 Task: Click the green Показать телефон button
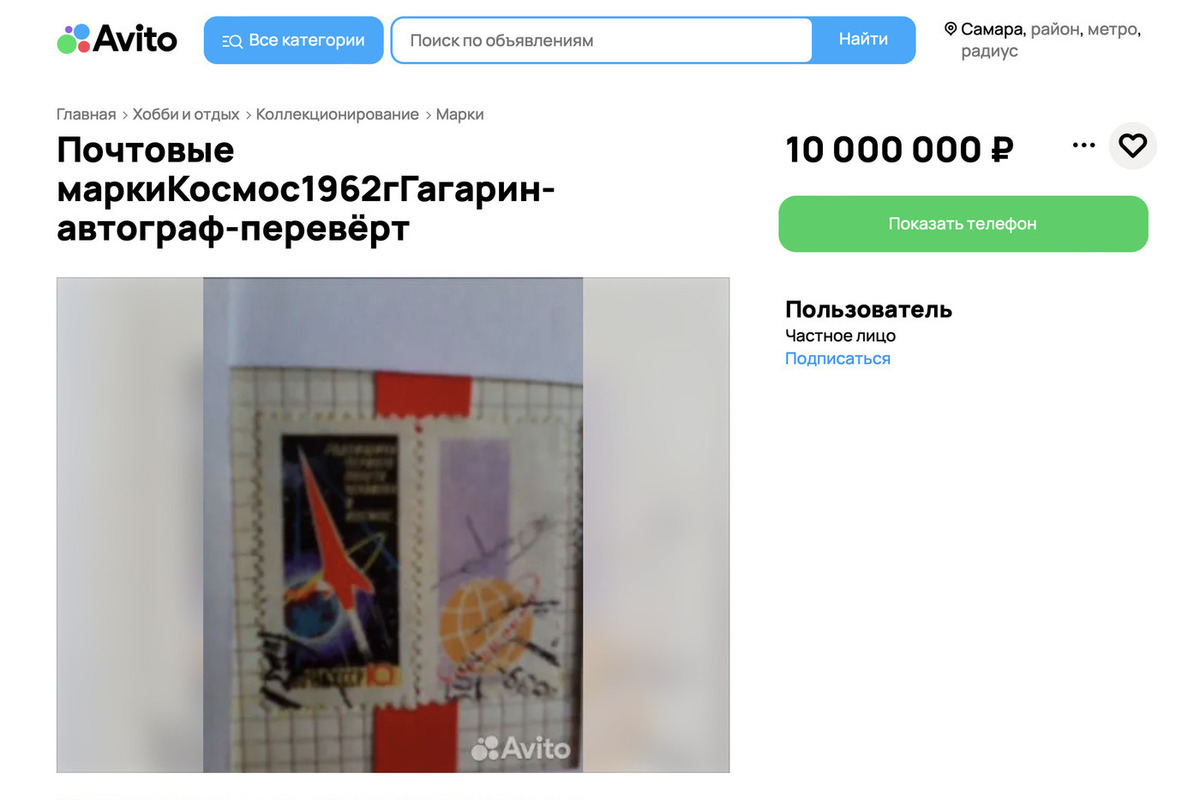click(963, 224)
